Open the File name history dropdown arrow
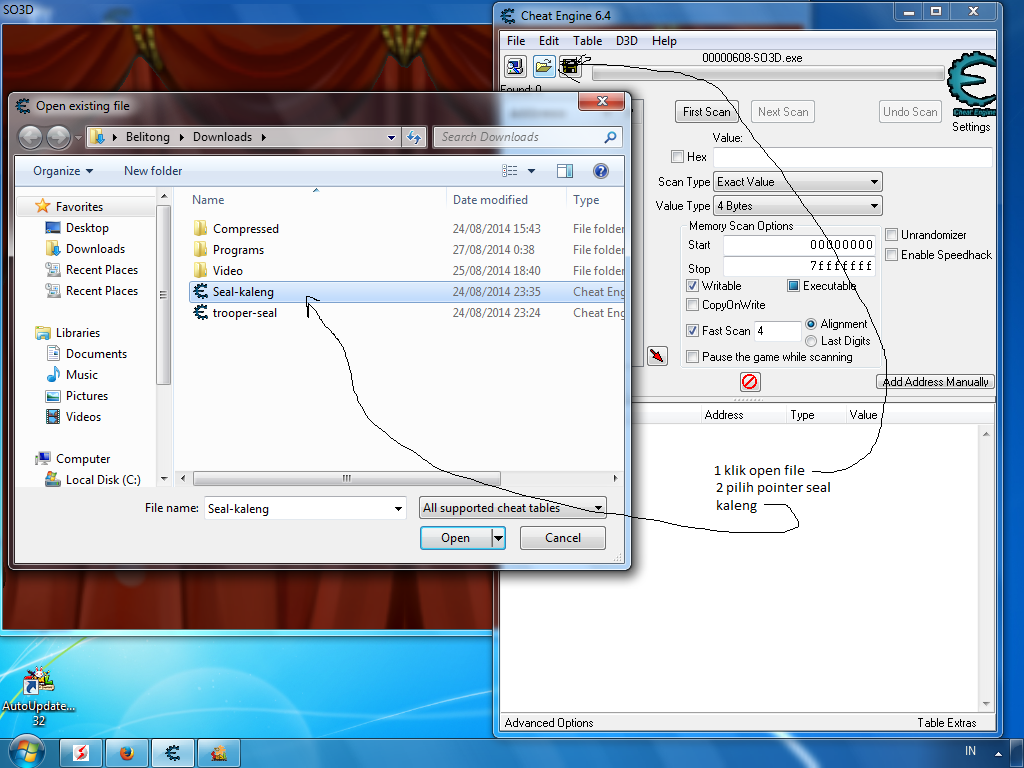This screenshot has width=1024, height=768. [398, 509]
